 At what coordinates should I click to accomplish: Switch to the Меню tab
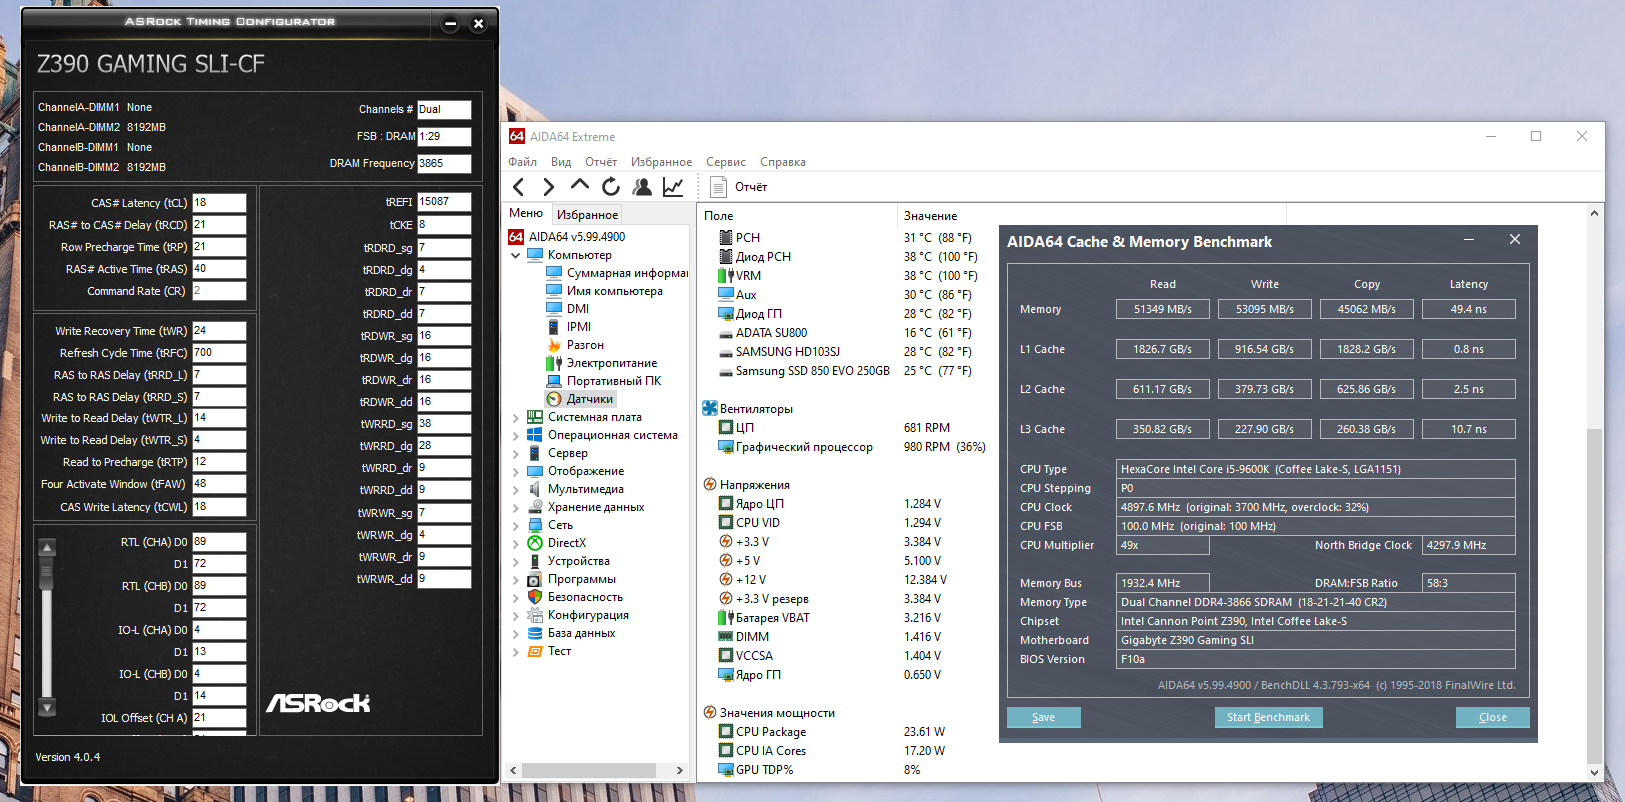pyautogui.click(x=526, y=213)
